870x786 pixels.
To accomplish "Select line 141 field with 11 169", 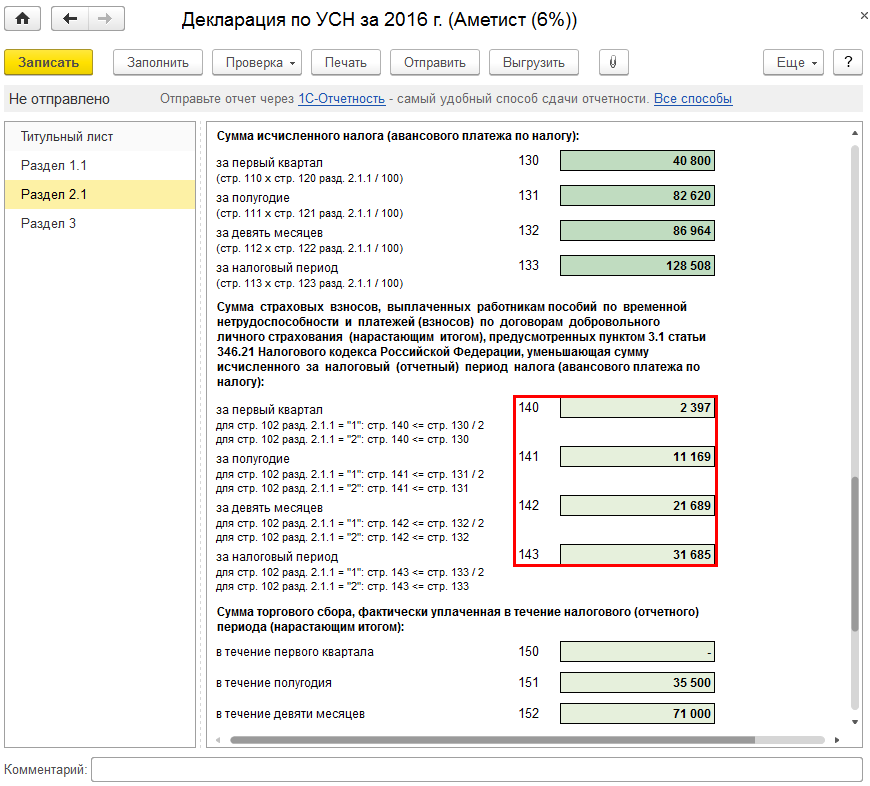I will 637,457.
